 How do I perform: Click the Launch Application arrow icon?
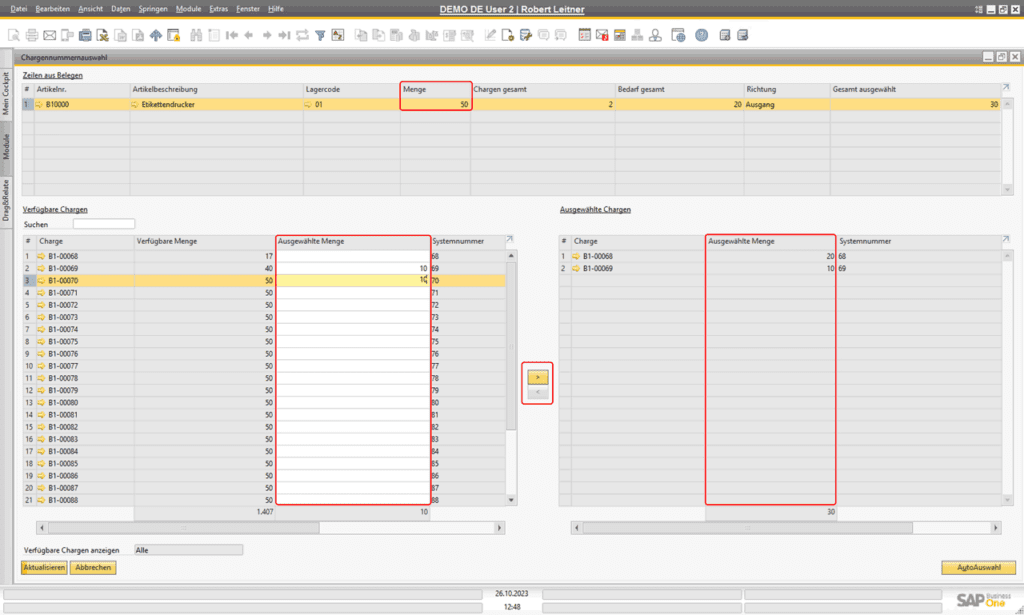[x=155, y=35]
